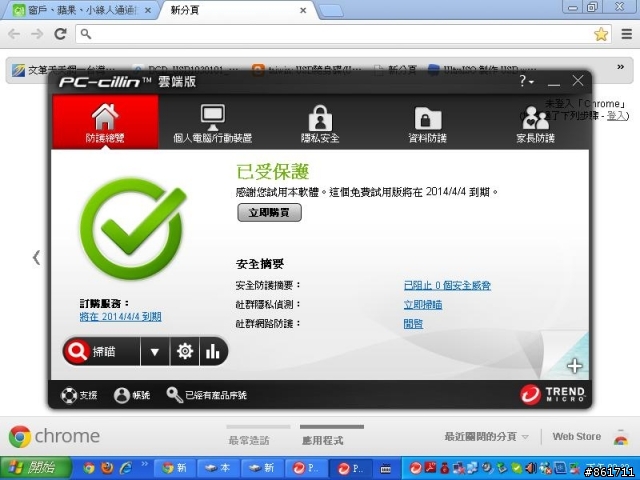
Task: Go forward in Chrome
Action: click(37, 34)
